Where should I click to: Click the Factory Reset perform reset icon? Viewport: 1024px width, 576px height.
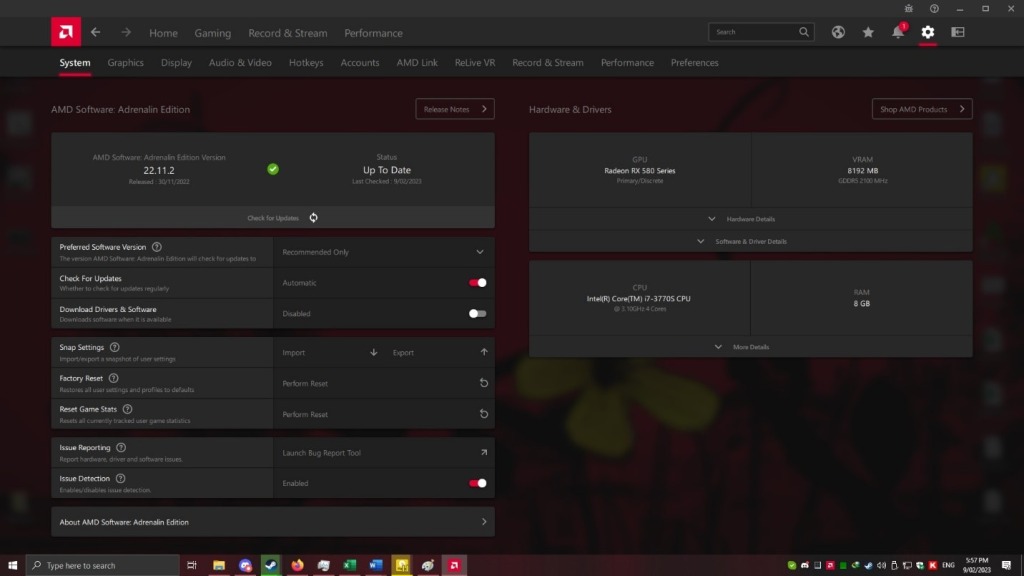click(484, 383)
